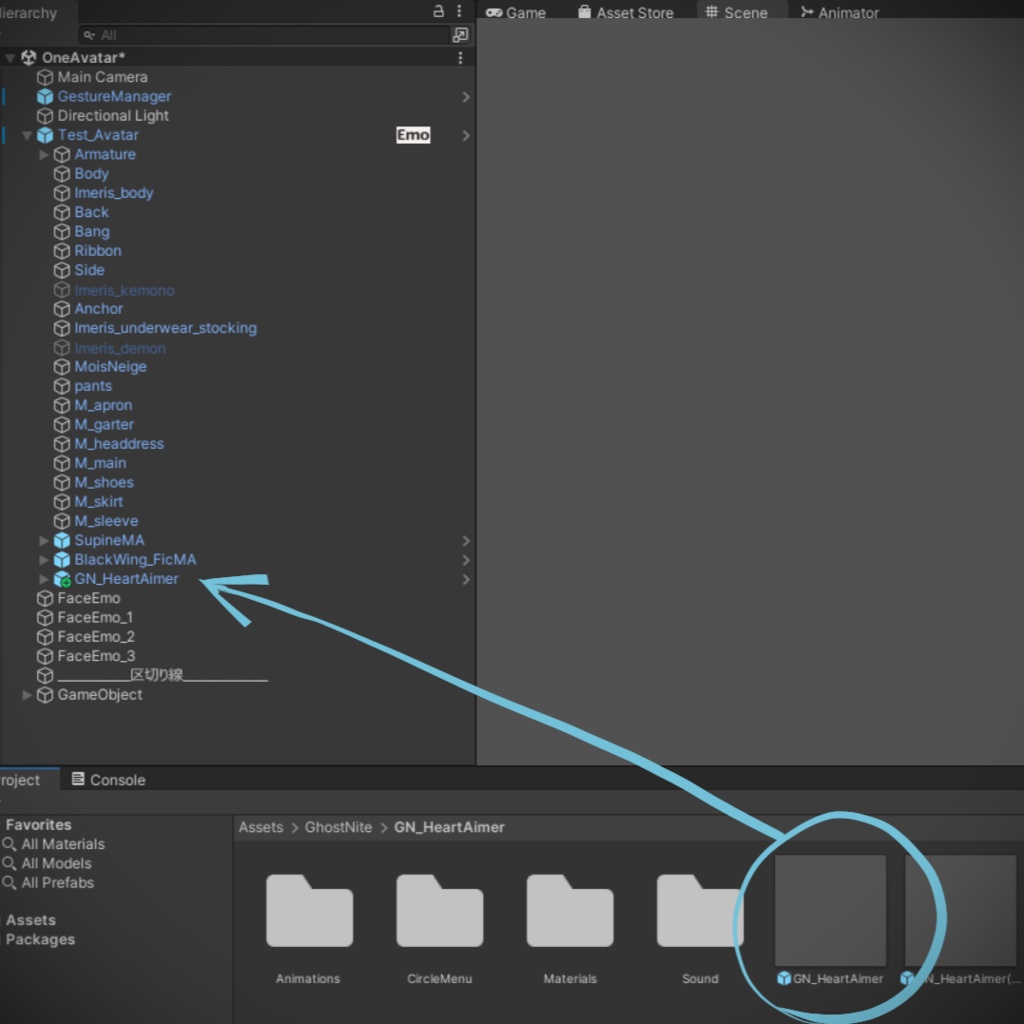1024x1024 pixels.
Task: Select FaceEmo_2 in the hierarchy
Action: pyautogui.click(x=96, y=637)
